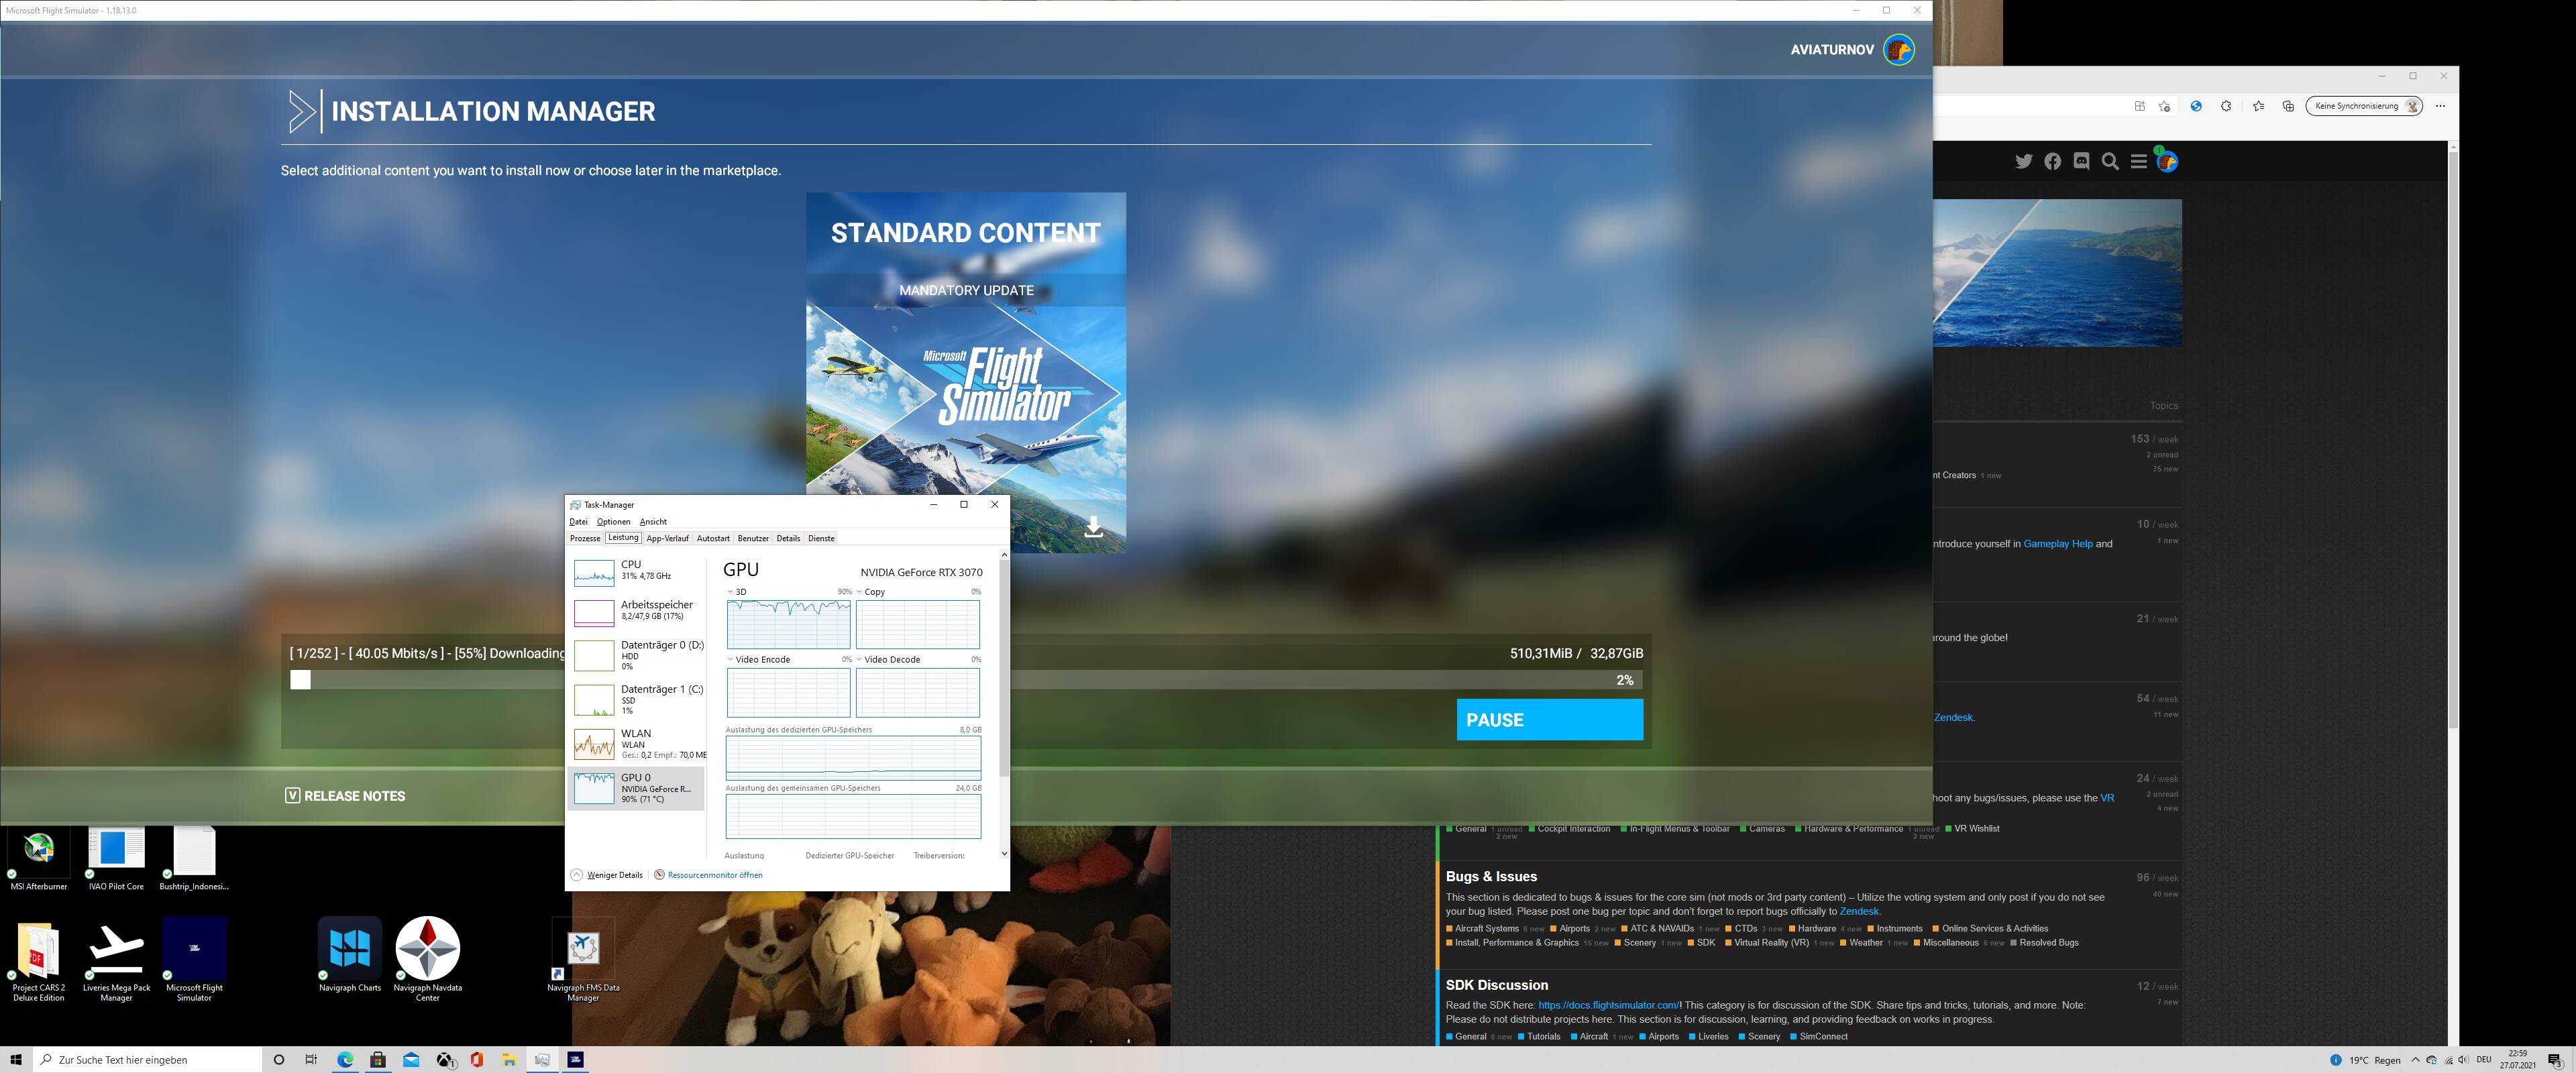The image size is (2576, 1073).
Task: Click the download progress bar
Action: (1300, 680)
